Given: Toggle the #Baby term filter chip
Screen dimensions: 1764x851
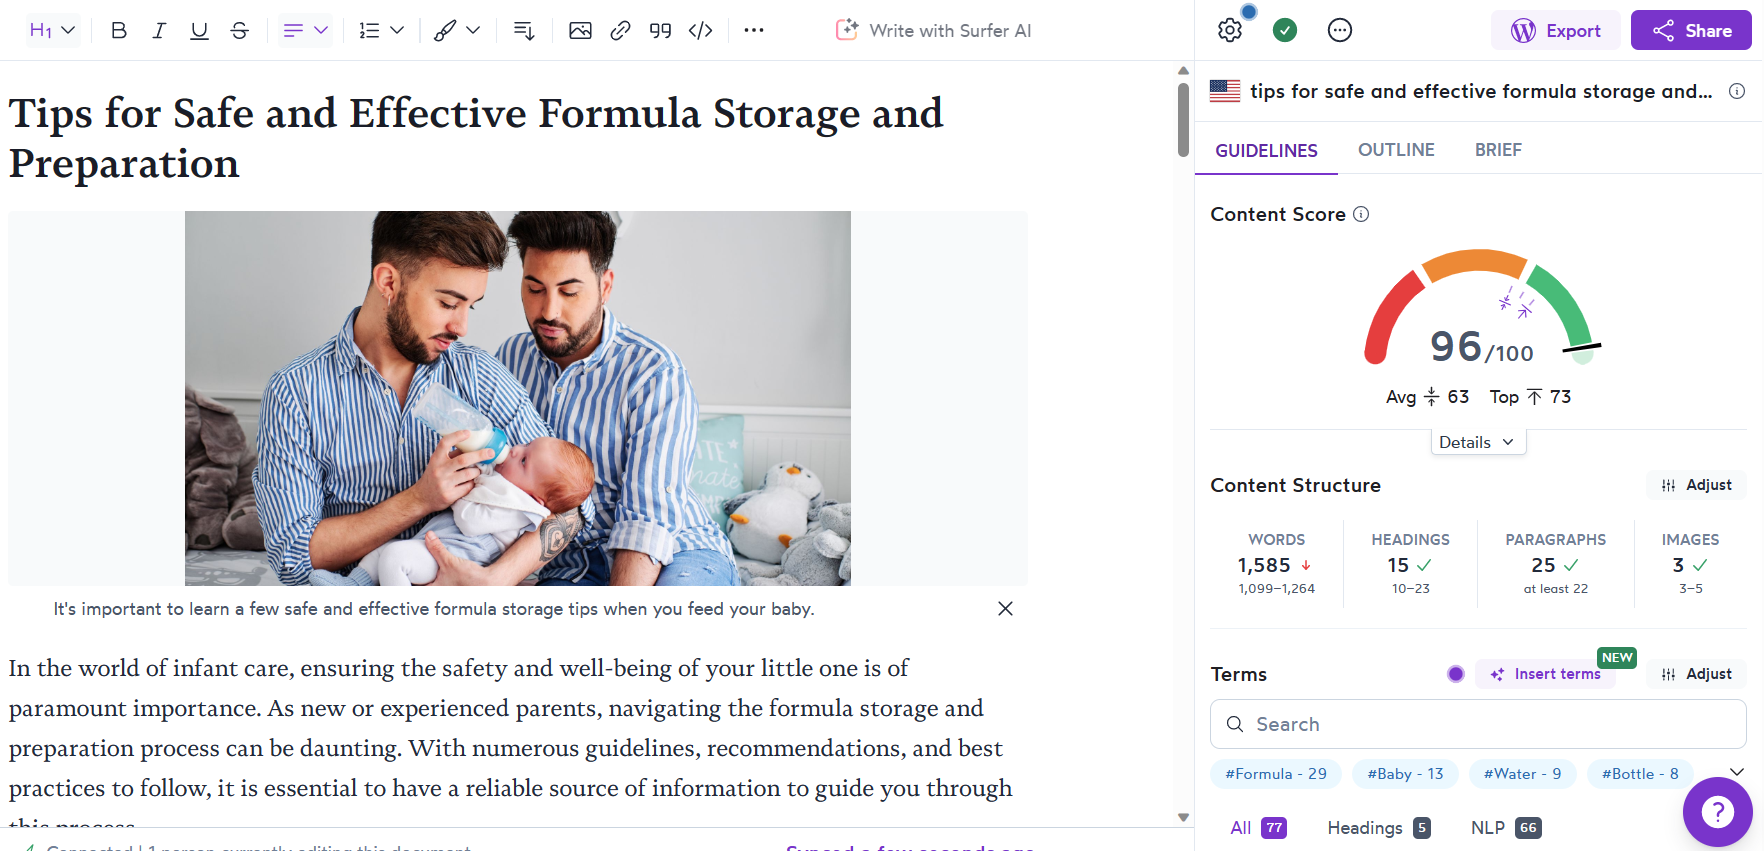Looking at the screenshot, I should click(x=1405, y=774).
